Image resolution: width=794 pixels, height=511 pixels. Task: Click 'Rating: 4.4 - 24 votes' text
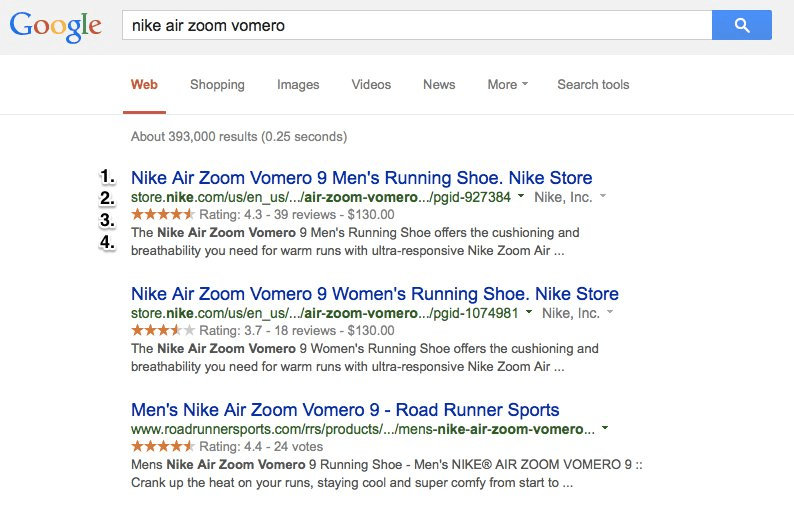pos(261,447)
